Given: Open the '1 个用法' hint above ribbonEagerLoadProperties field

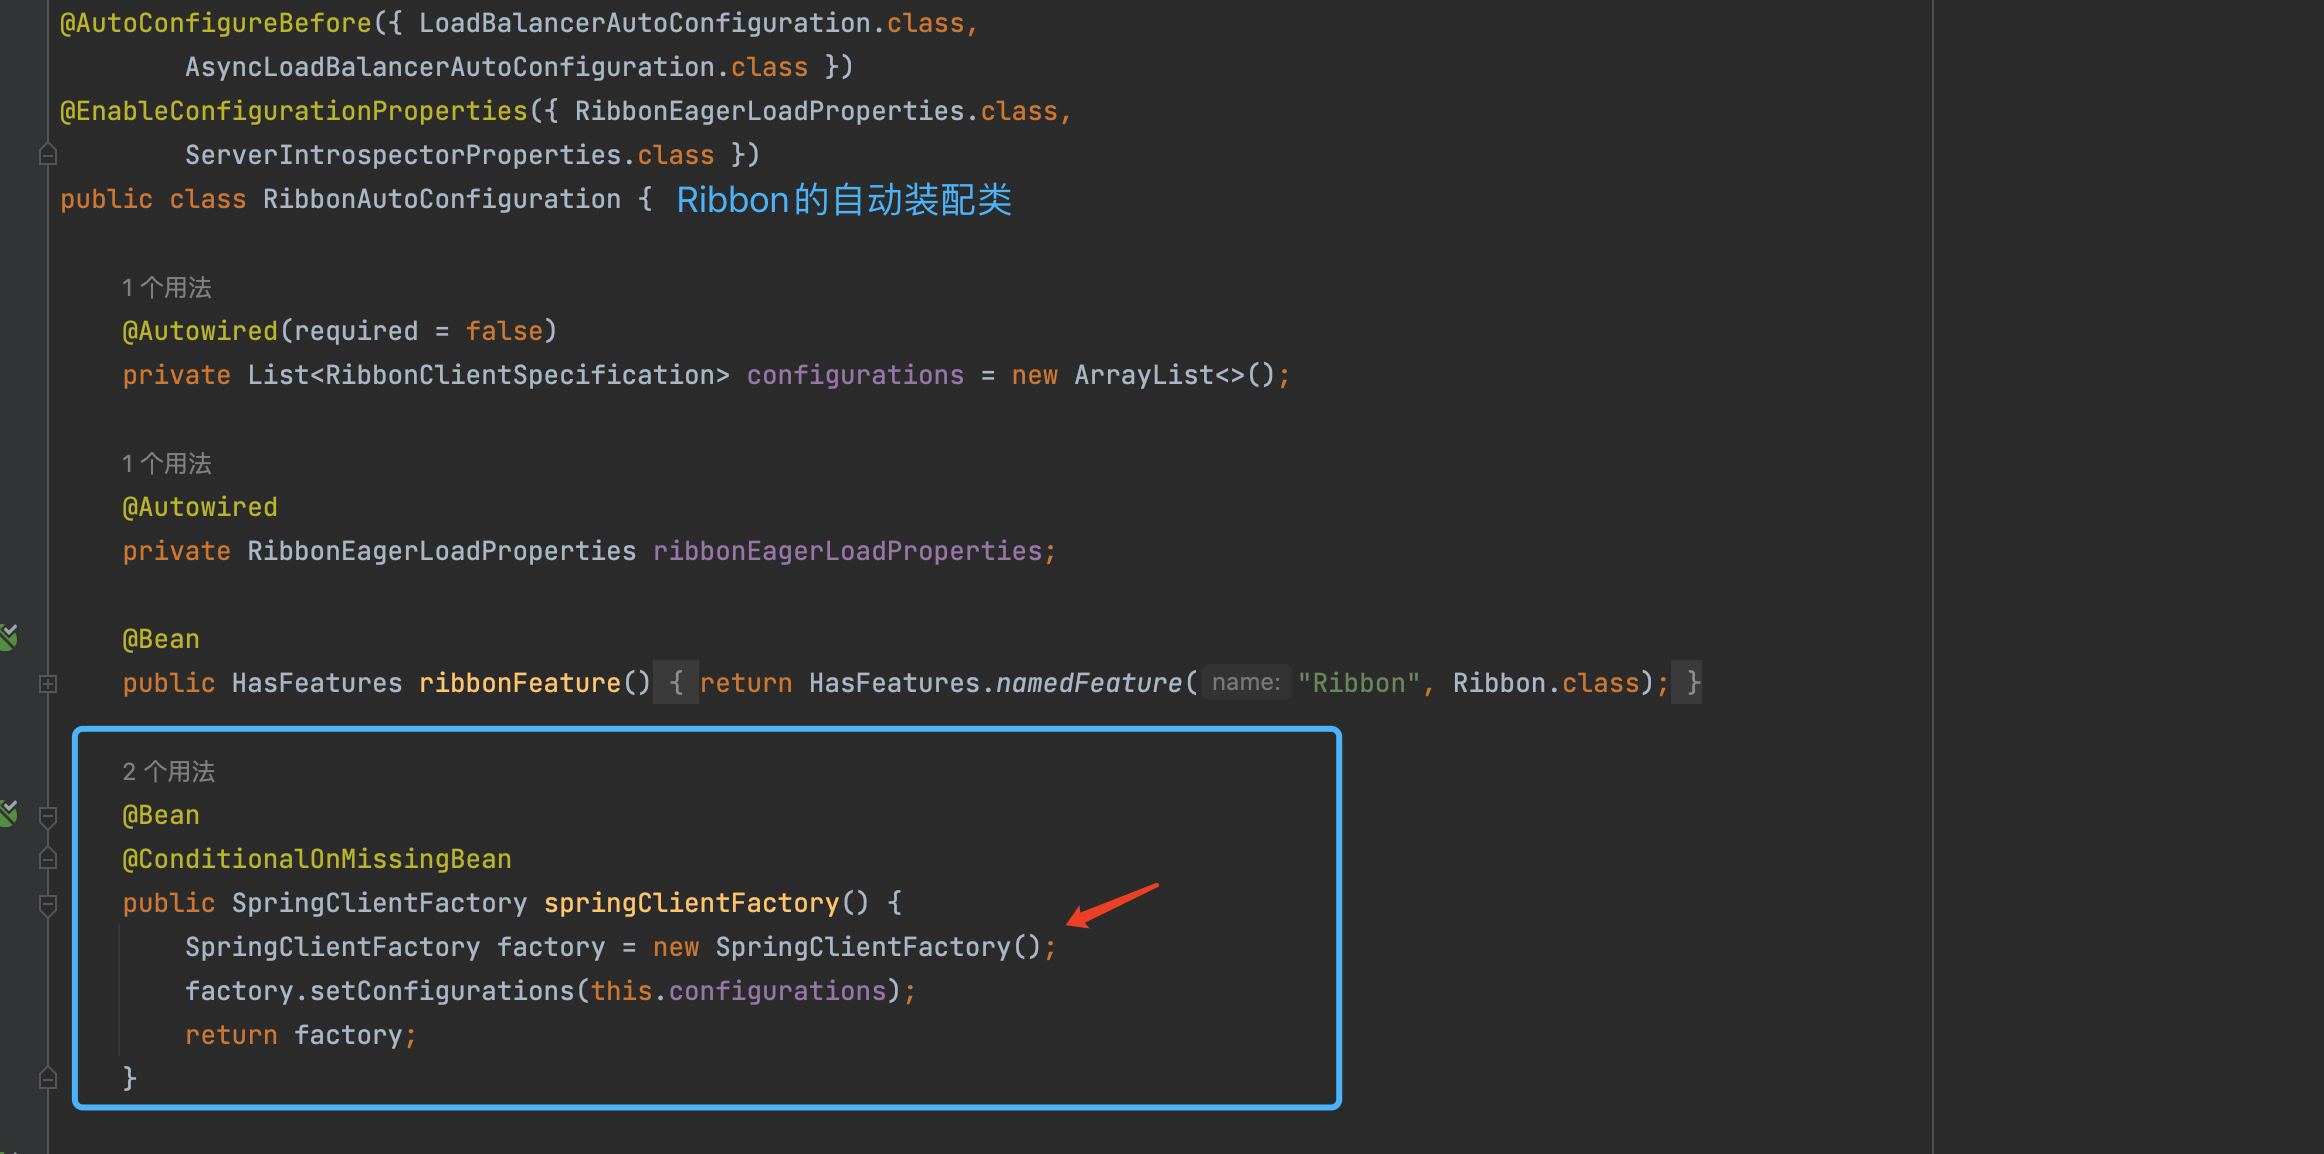Looking at the screenshot, I should (x=167, y=463).
